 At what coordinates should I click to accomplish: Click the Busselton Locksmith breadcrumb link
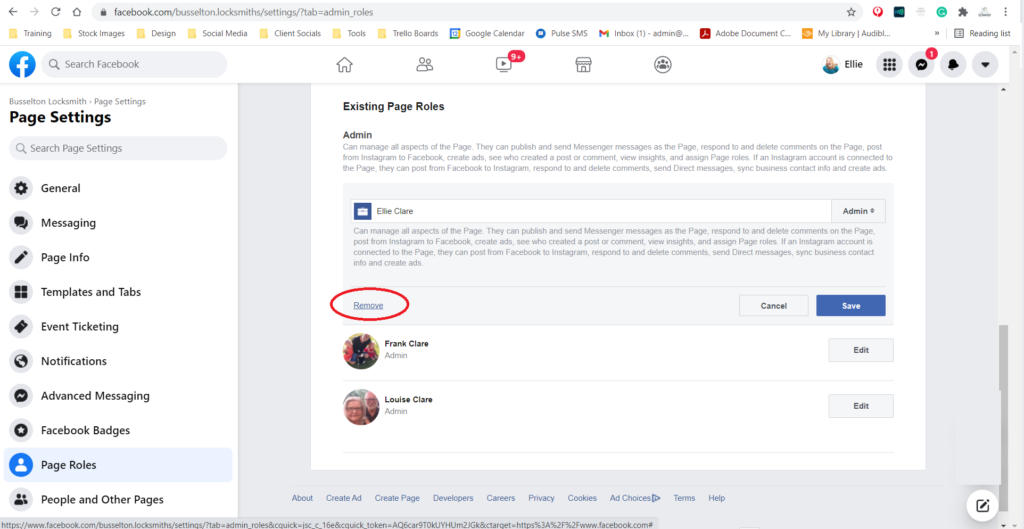point(48,102)
